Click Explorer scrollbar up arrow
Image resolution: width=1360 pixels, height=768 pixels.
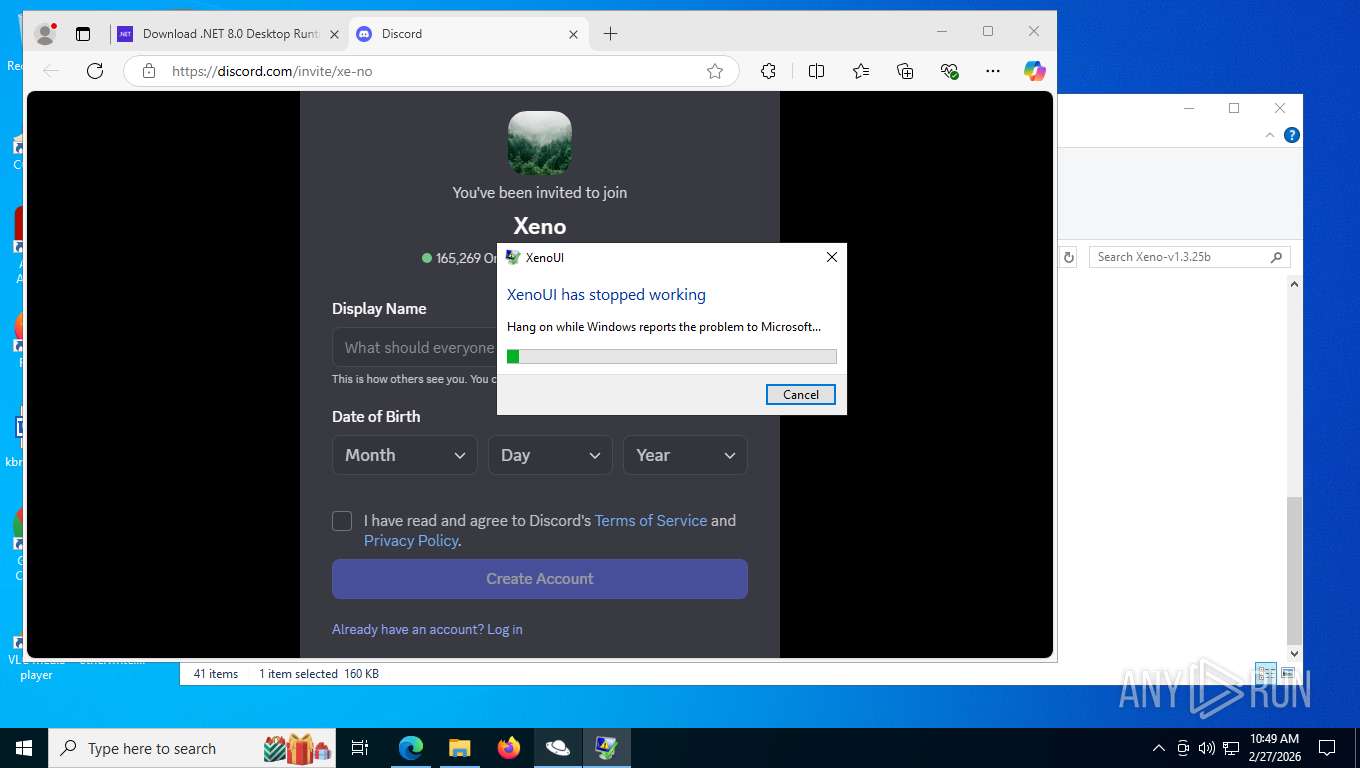pyautogui.click(x=1294, y=285)
